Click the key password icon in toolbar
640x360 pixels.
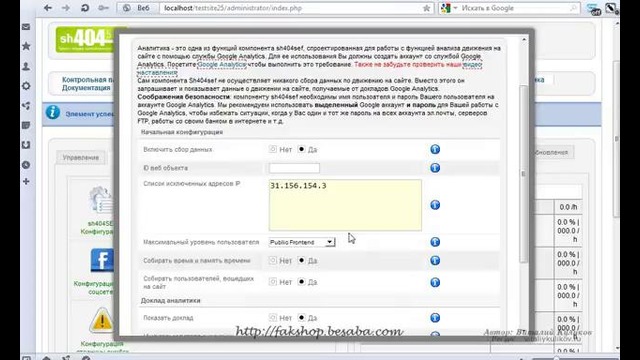tap(103, 8)
